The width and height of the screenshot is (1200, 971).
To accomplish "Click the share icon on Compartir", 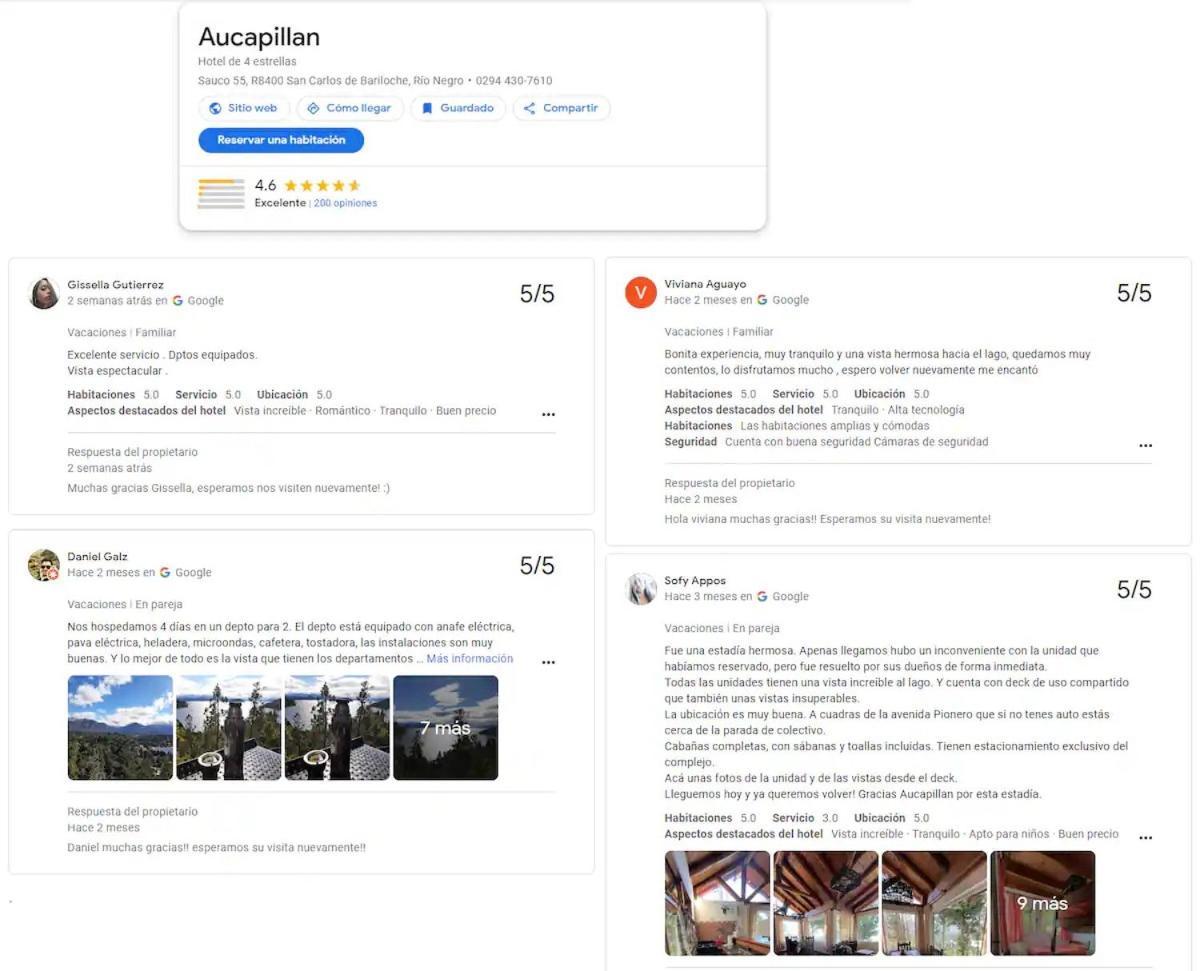I will 530,109.
